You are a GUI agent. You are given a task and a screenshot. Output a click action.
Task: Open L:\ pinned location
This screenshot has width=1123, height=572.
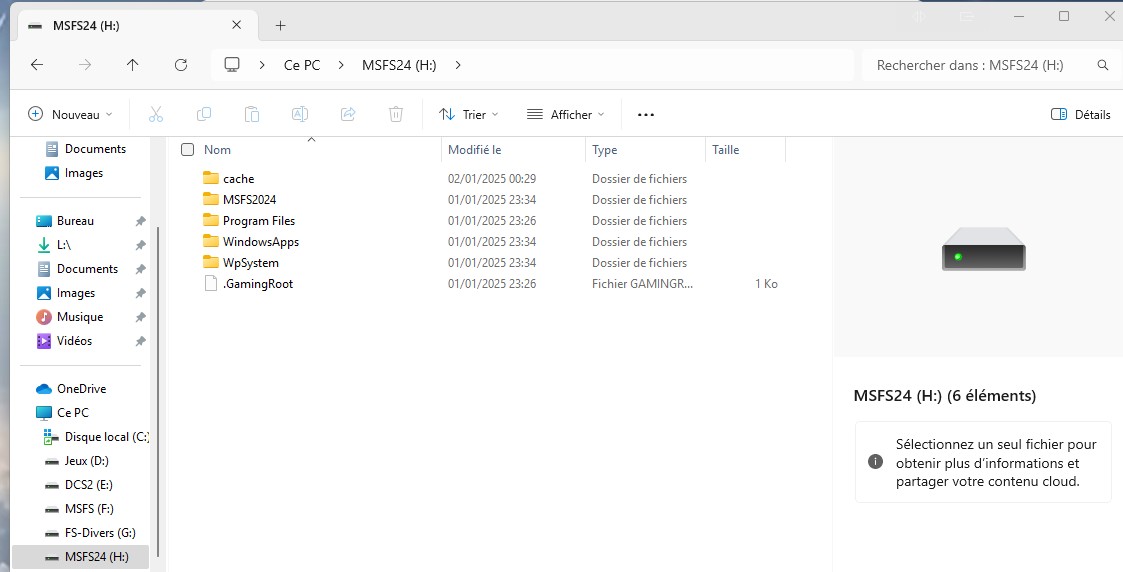(54, 245)
